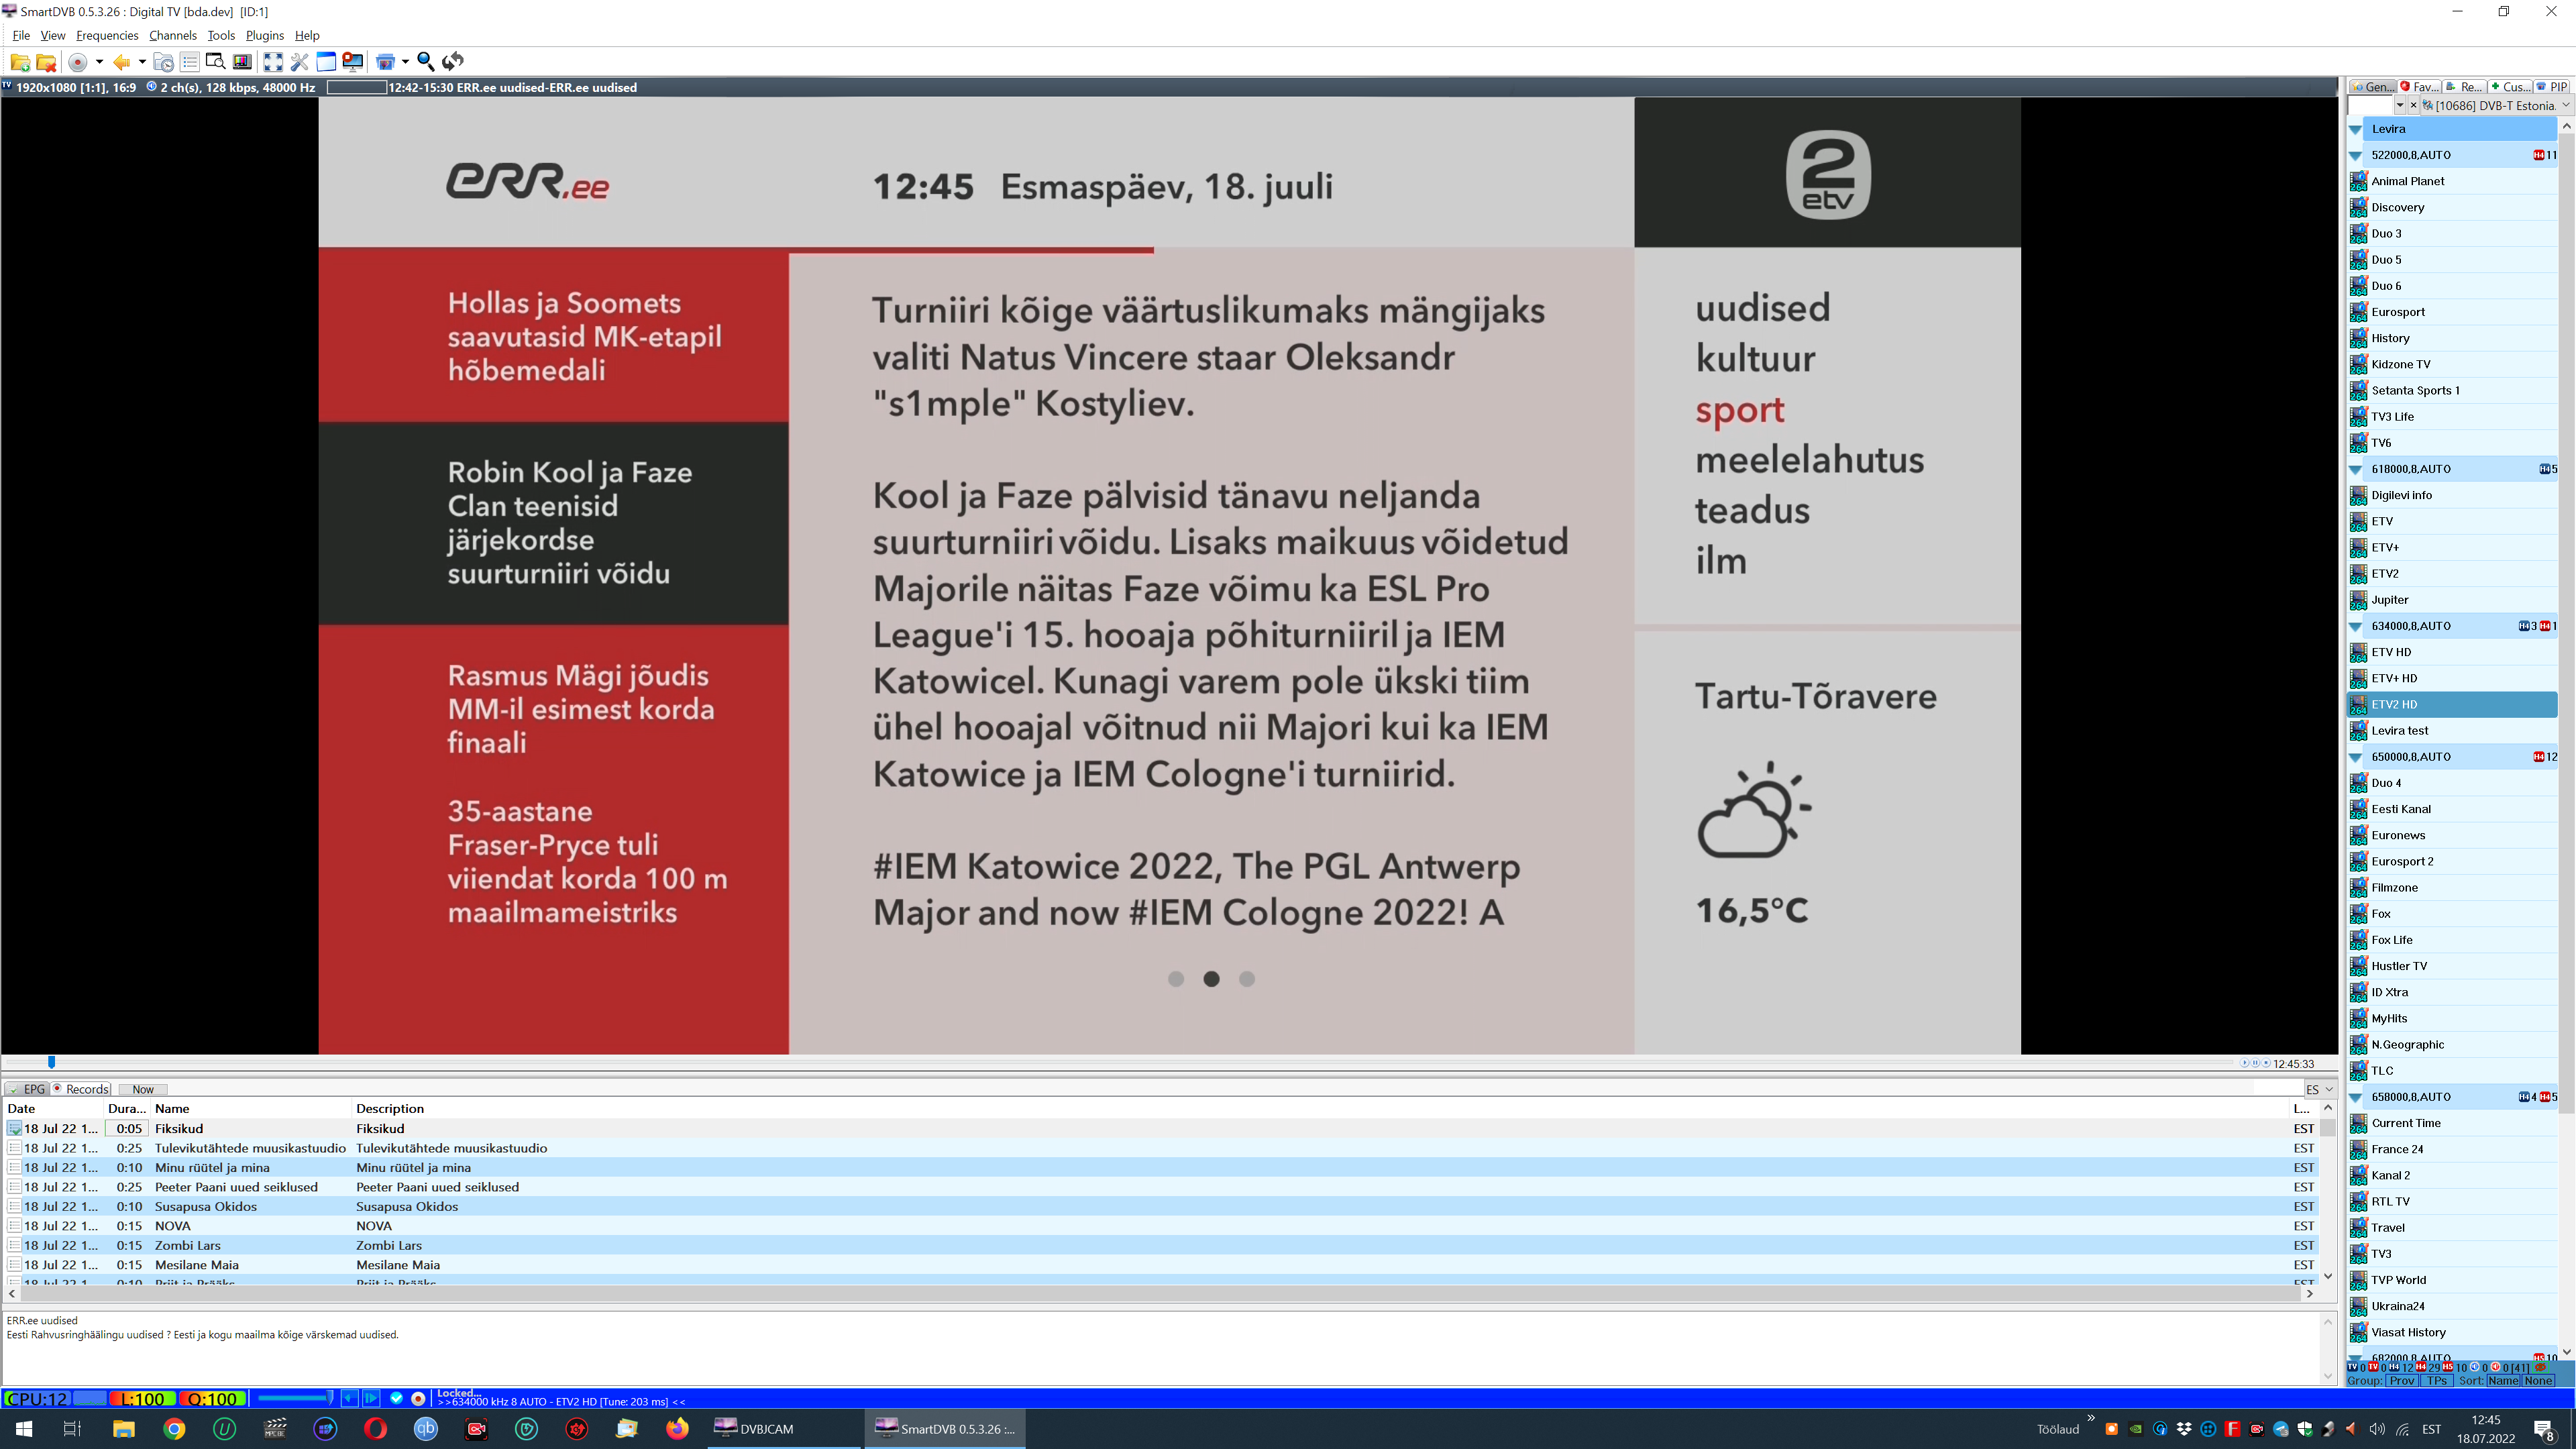
Task: Toggle the checkbox for Susapusa Okidos
Action: tap(14, 1207)
